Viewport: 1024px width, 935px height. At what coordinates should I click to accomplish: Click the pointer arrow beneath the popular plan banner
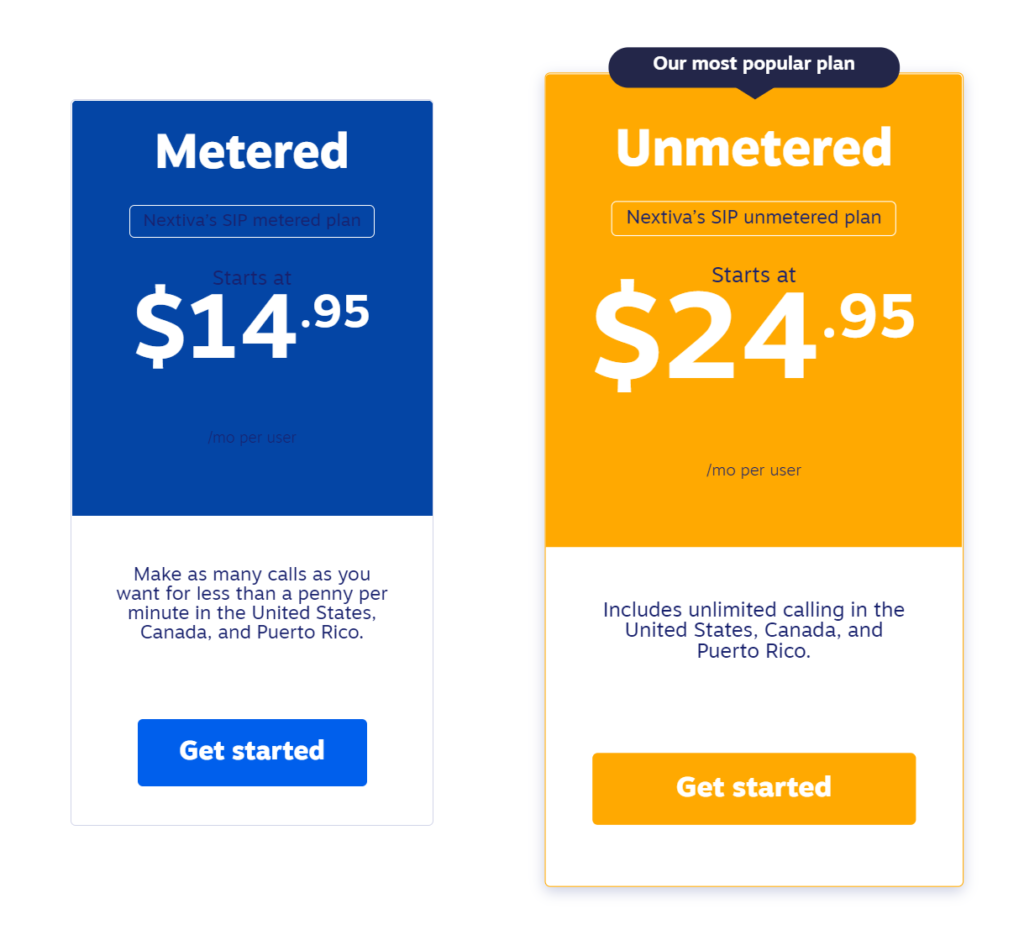point(754,93)
